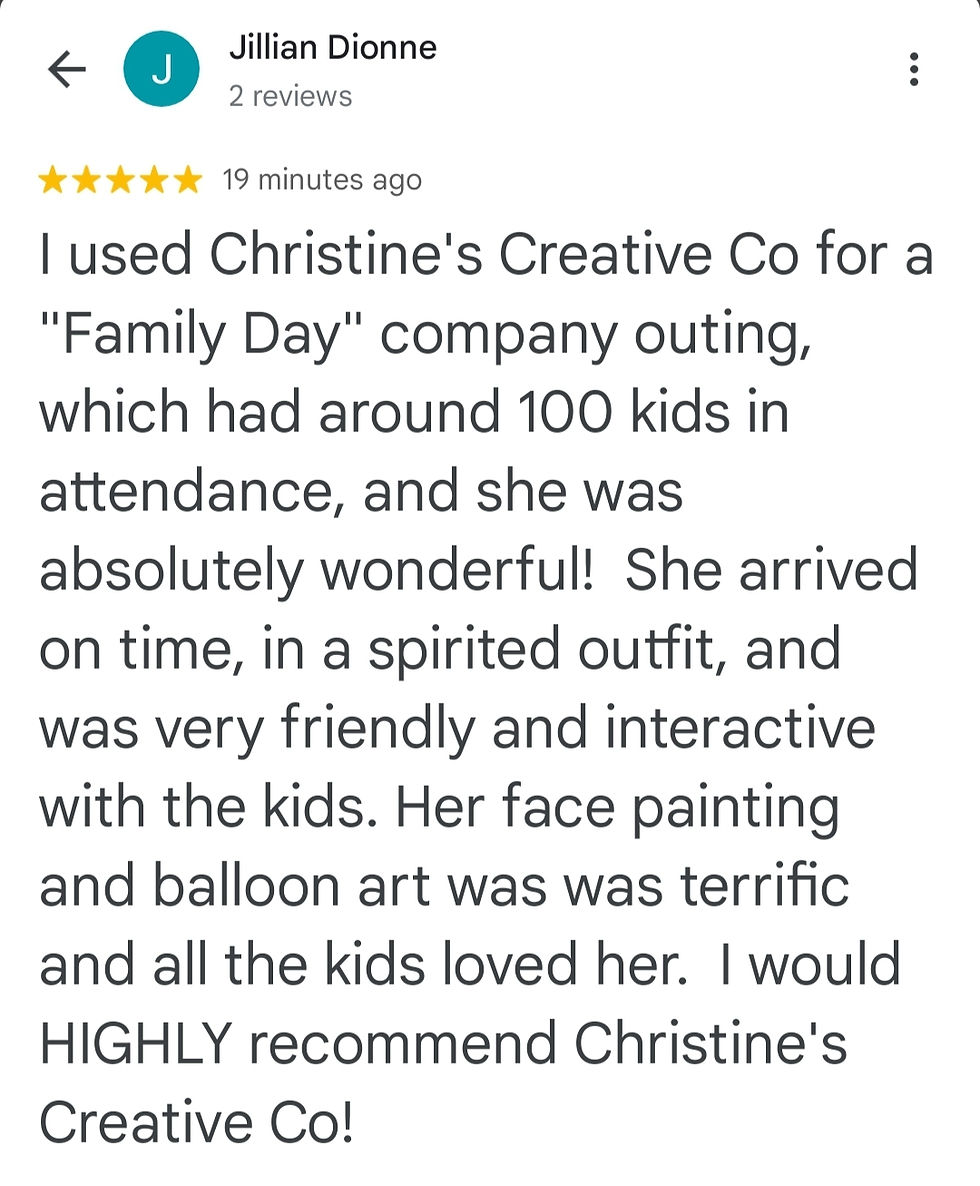This screenshot has height=1186, width=980.
Task: Click the "Family Day" quoted text
Action: click(200, 335)
